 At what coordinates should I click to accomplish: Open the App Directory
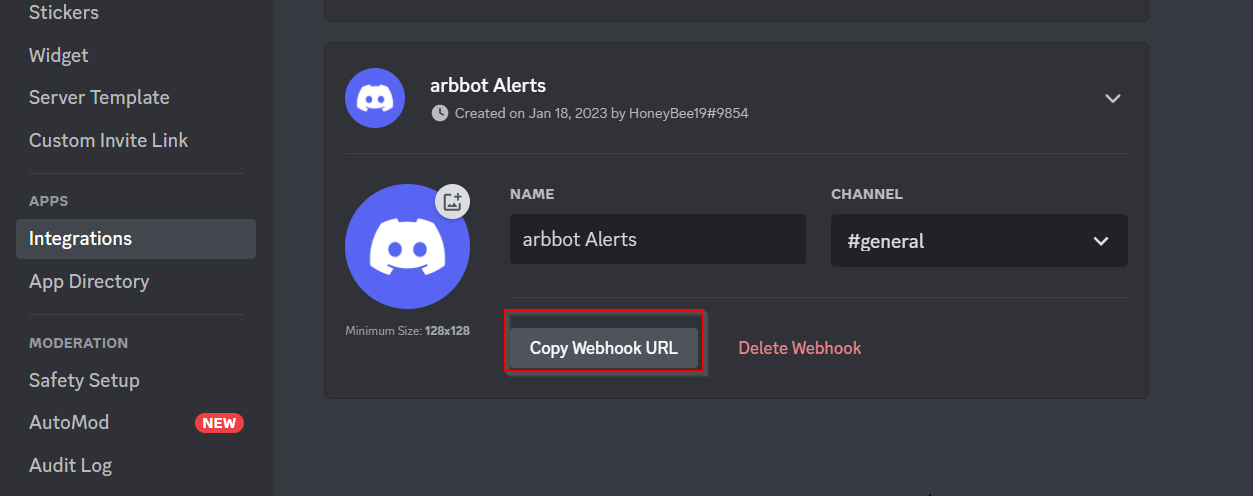click(89, 281)
